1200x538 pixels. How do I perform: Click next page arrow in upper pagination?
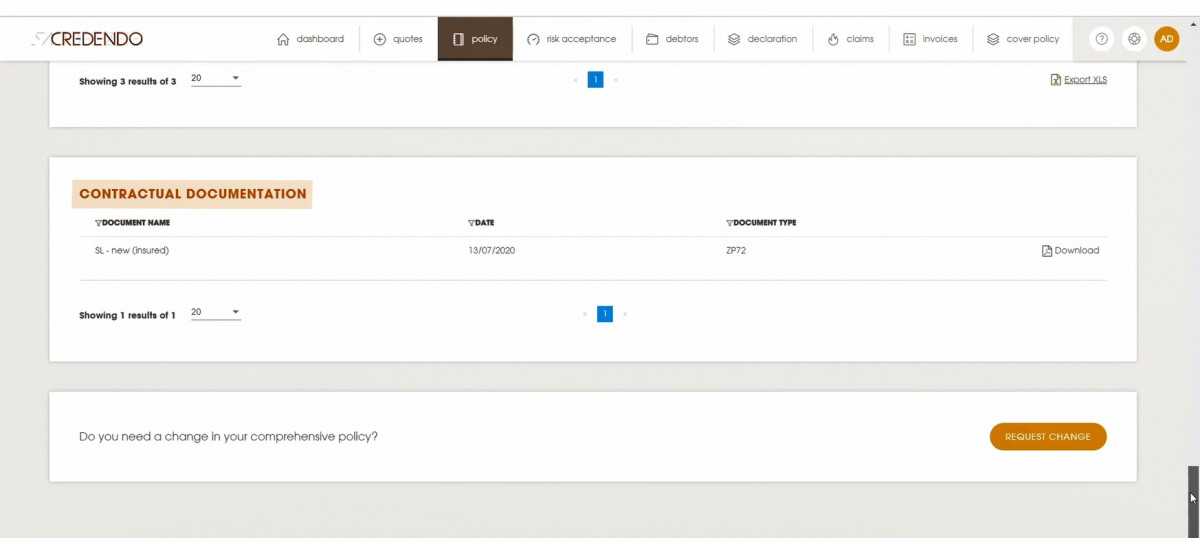tap(616, 79)
